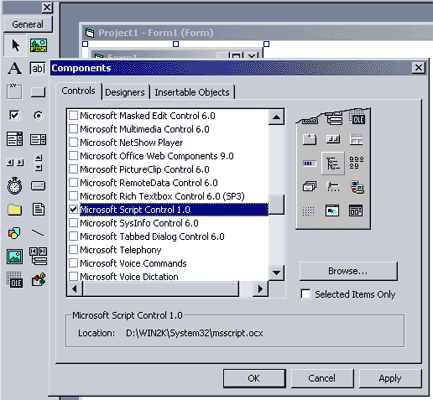Enable the Selected Items Only checkbox

[306, 294]
